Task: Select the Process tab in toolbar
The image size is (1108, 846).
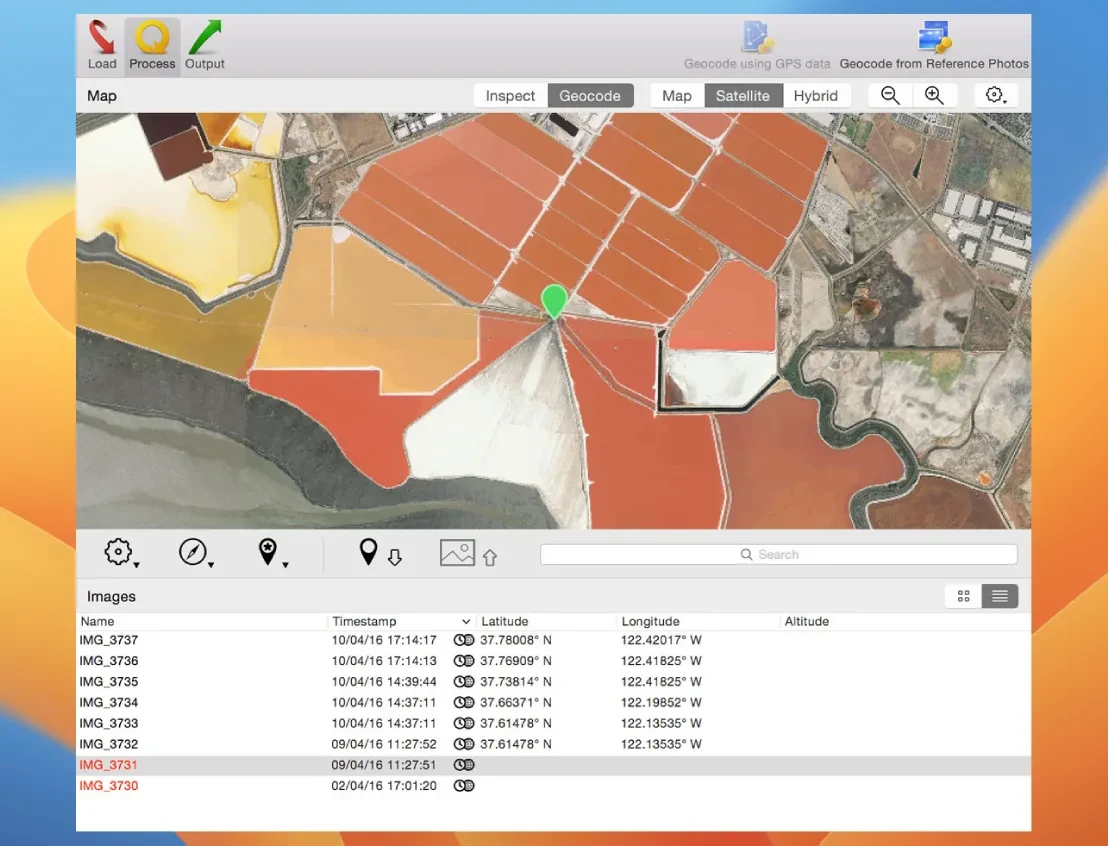Action: pos(152,46)
